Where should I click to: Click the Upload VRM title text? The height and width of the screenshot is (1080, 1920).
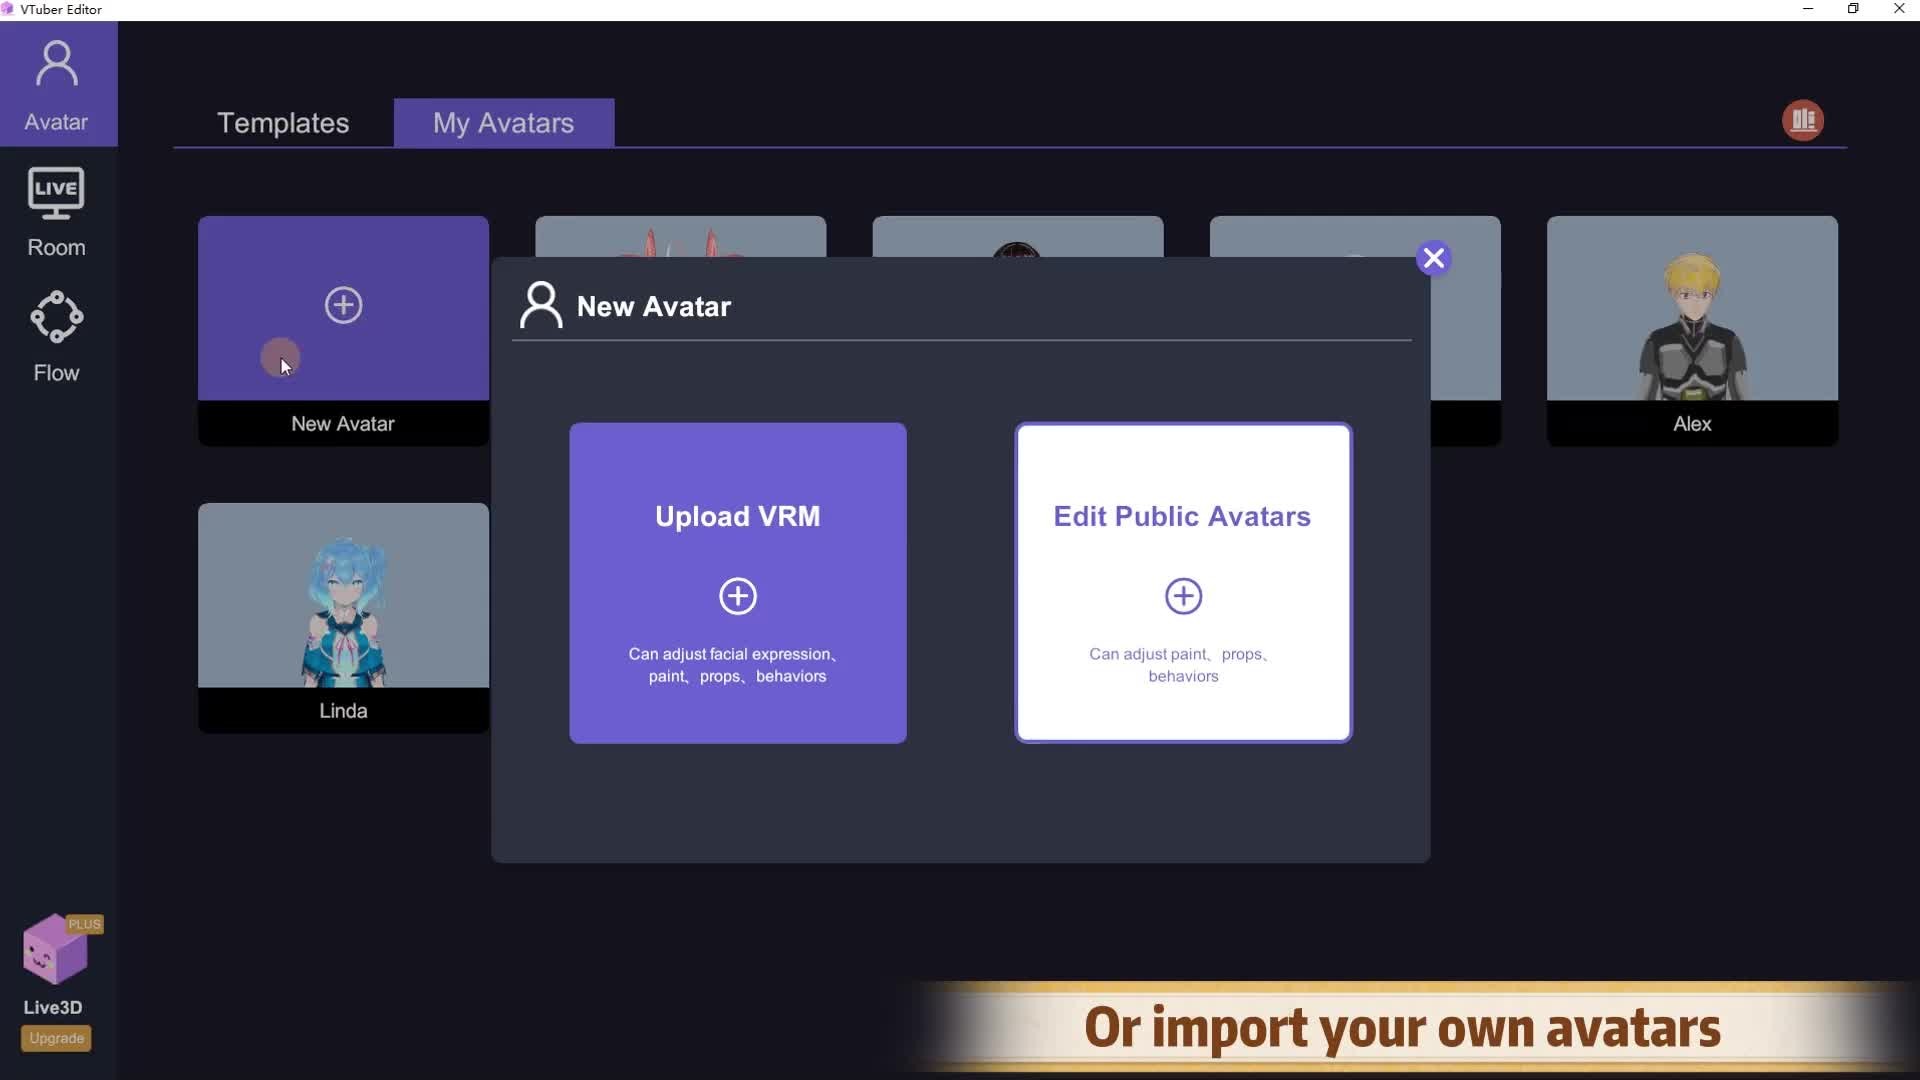pos(737,516)
